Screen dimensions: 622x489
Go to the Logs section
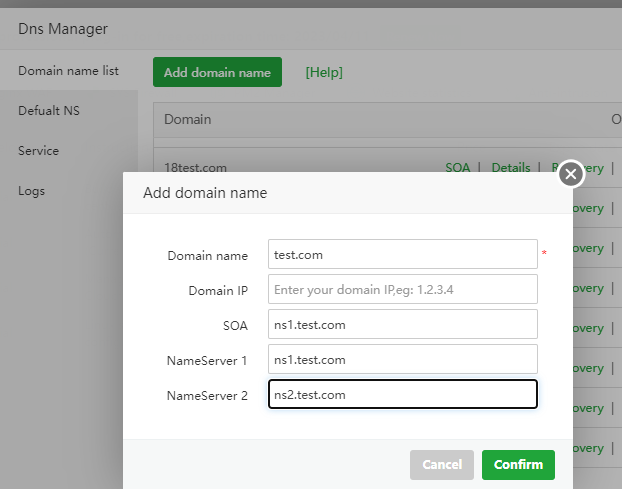click(x=31, y=191)
